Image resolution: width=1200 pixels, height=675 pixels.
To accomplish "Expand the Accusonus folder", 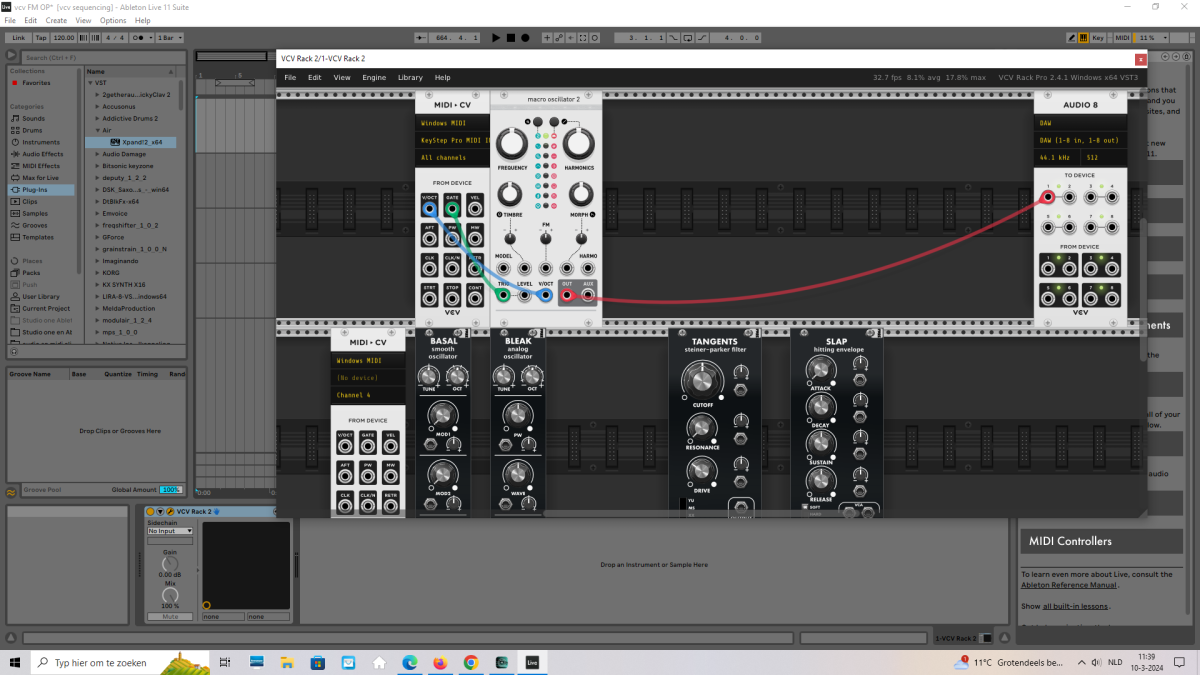I will click(x=98, y=106).
